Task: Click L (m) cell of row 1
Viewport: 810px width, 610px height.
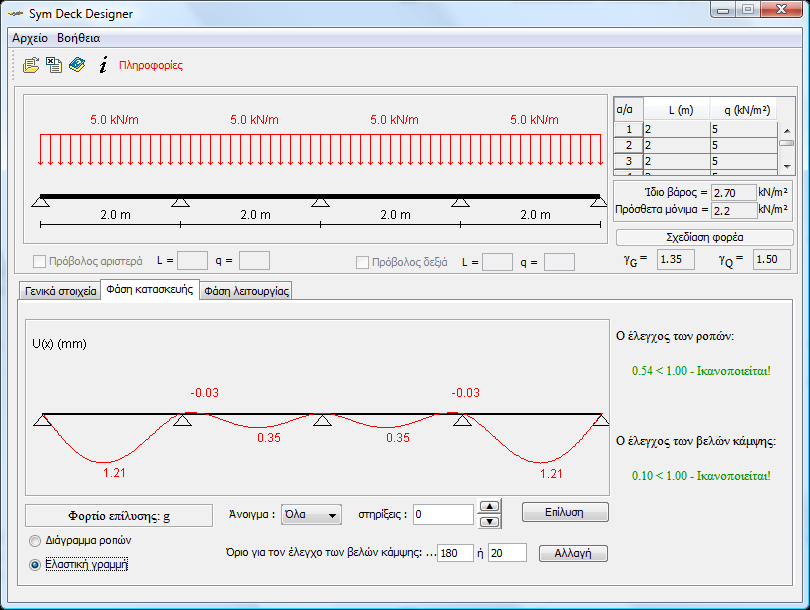Action: (x=677, y=129)
